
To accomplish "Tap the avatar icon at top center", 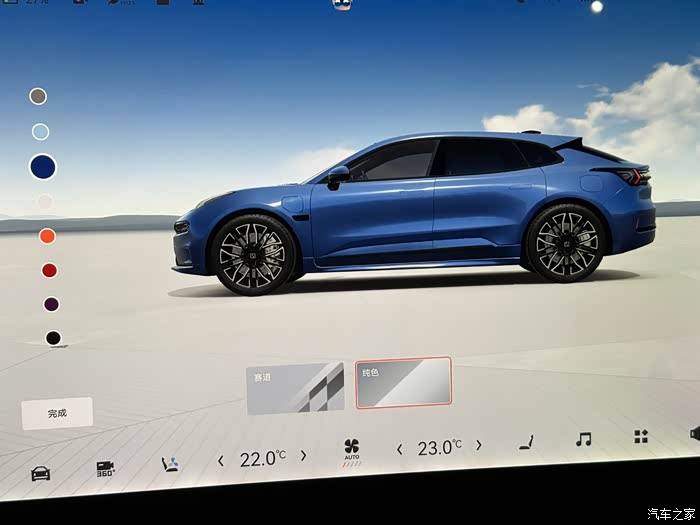I will point(342,5).
